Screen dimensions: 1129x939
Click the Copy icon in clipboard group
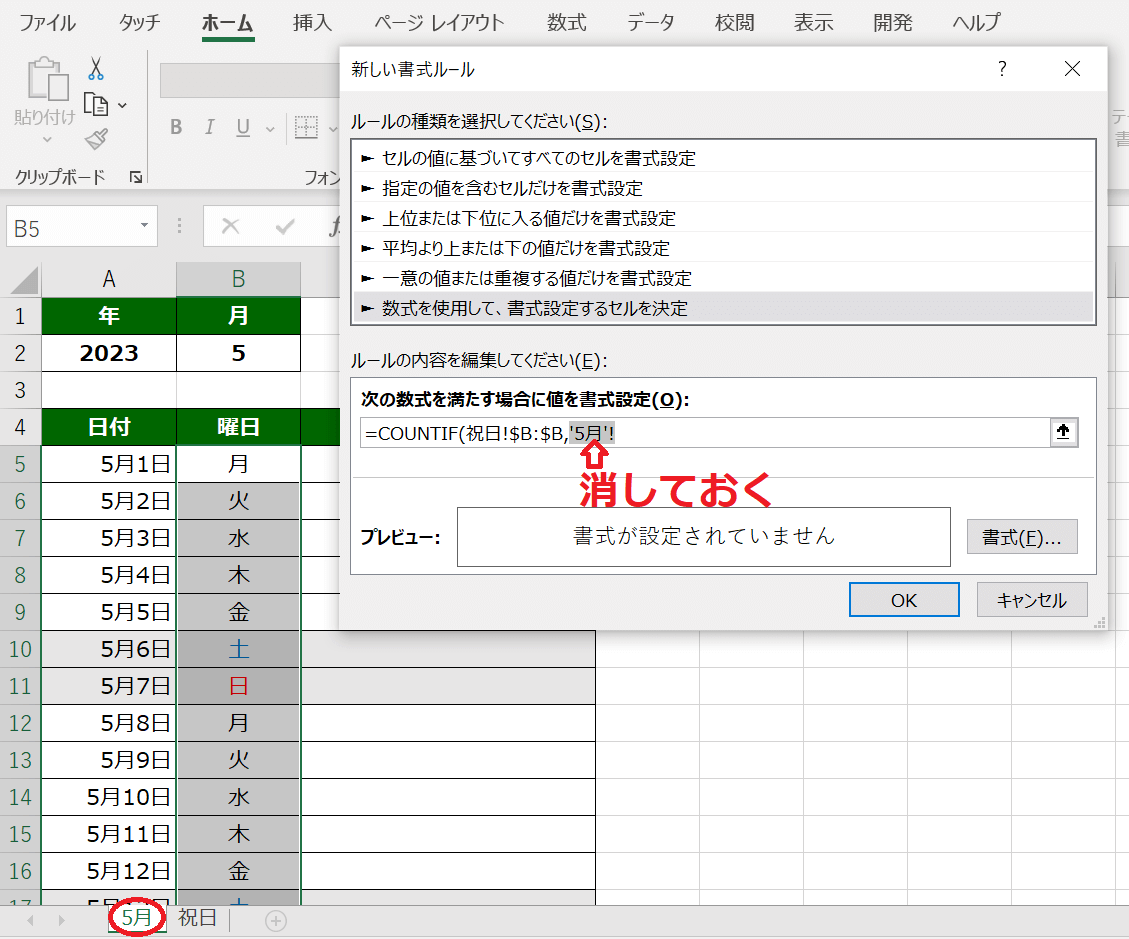pos(95,104)
